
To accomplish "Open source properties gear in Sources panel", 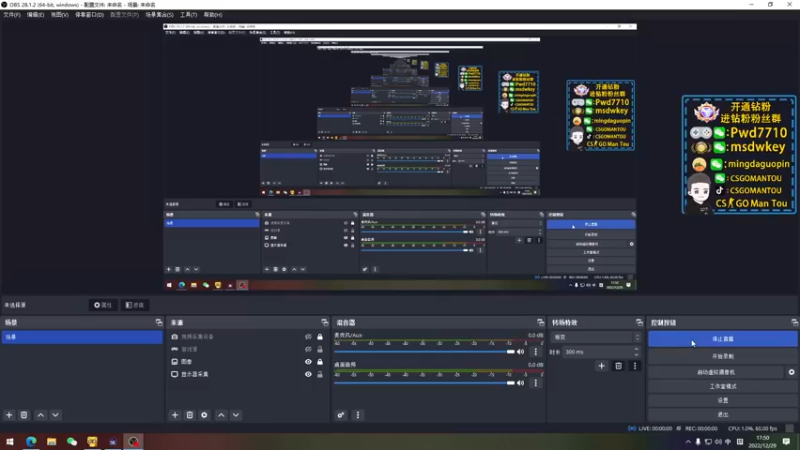I will tap(205, 415).
